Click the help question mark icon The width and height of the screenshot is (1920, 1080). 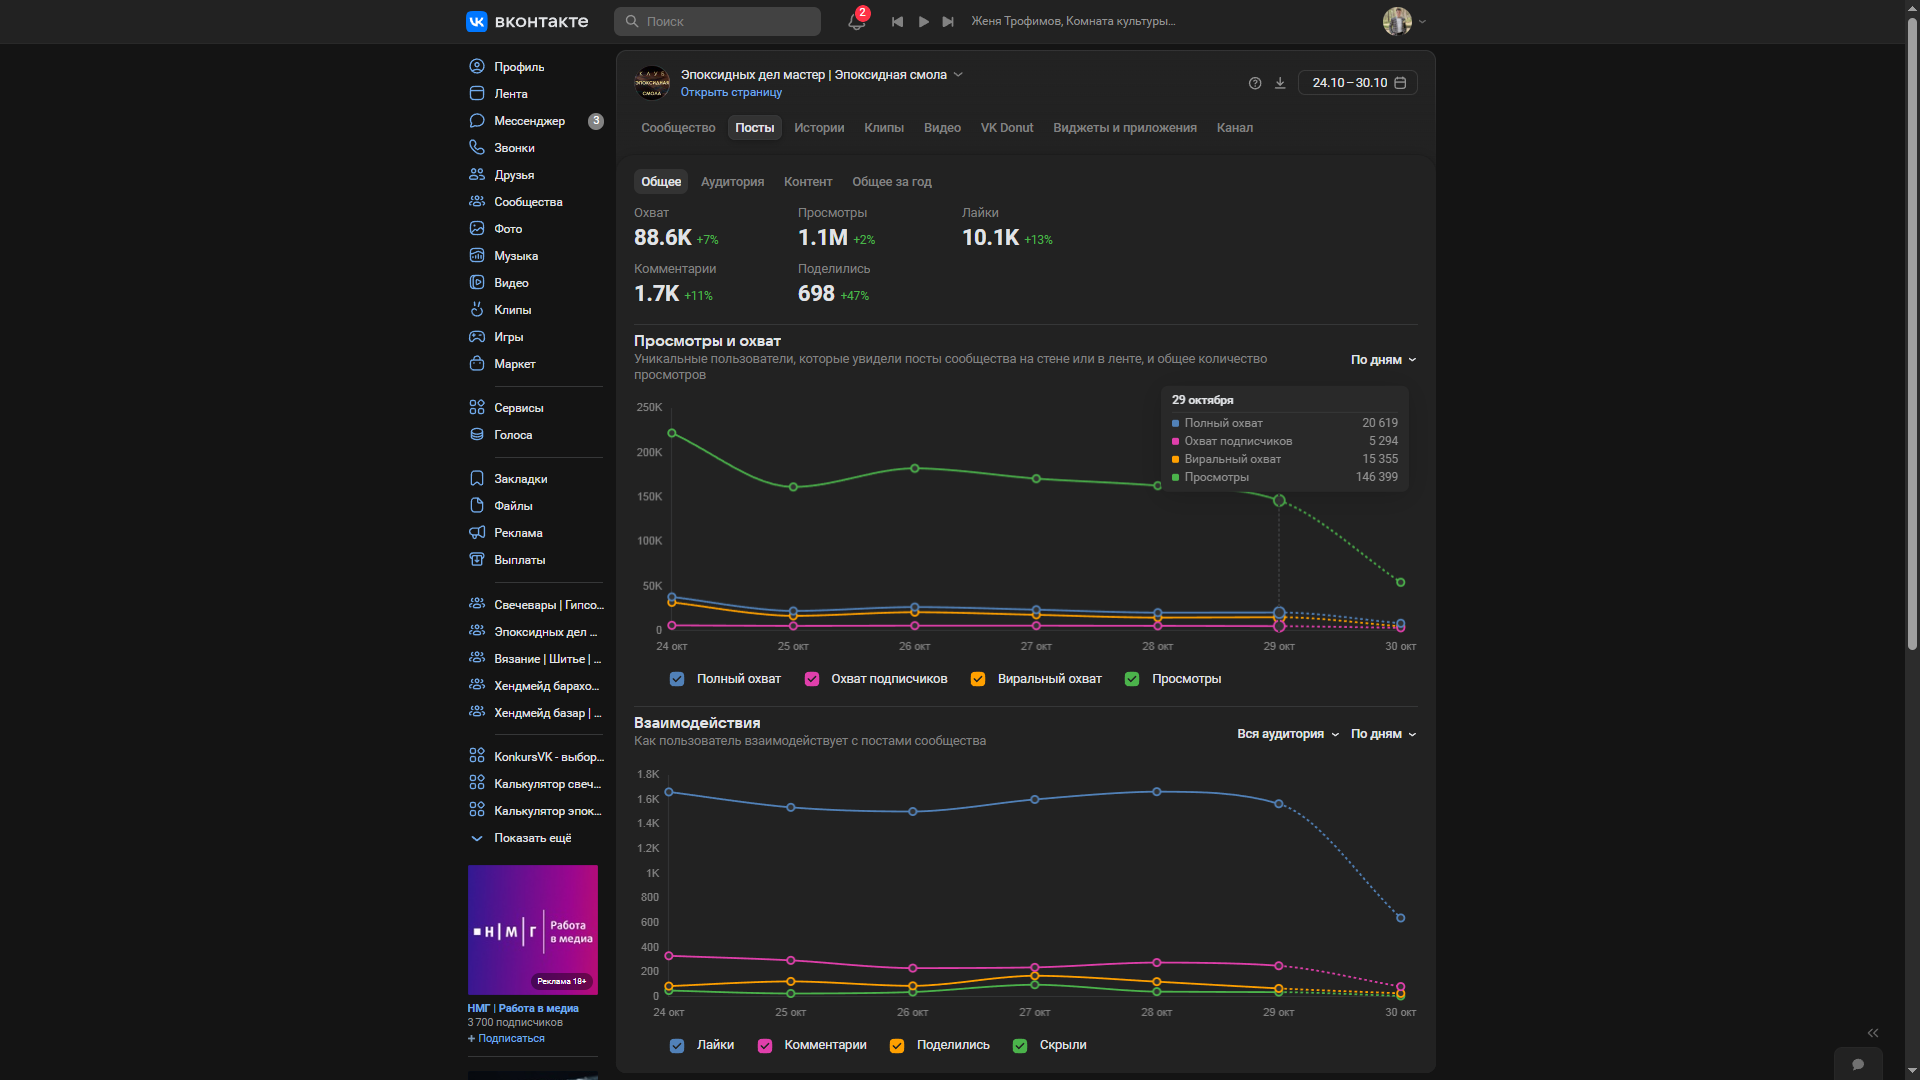(1255, 83)
